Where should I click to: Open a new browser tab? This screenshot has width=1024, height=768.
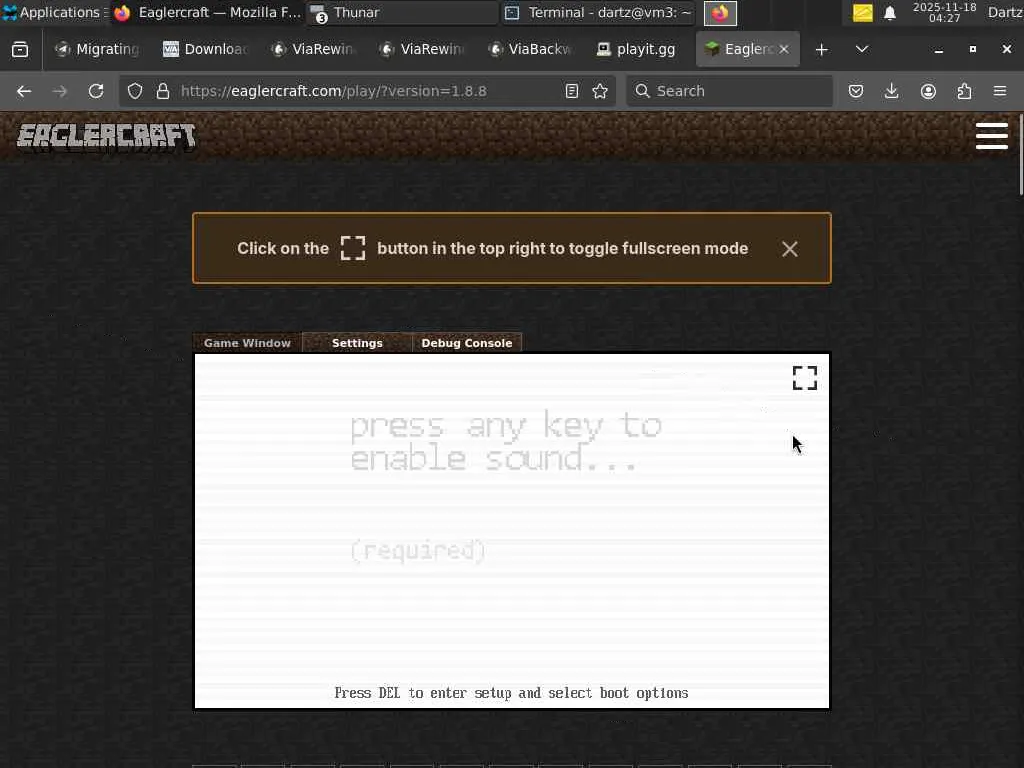[x=822, y=50]
